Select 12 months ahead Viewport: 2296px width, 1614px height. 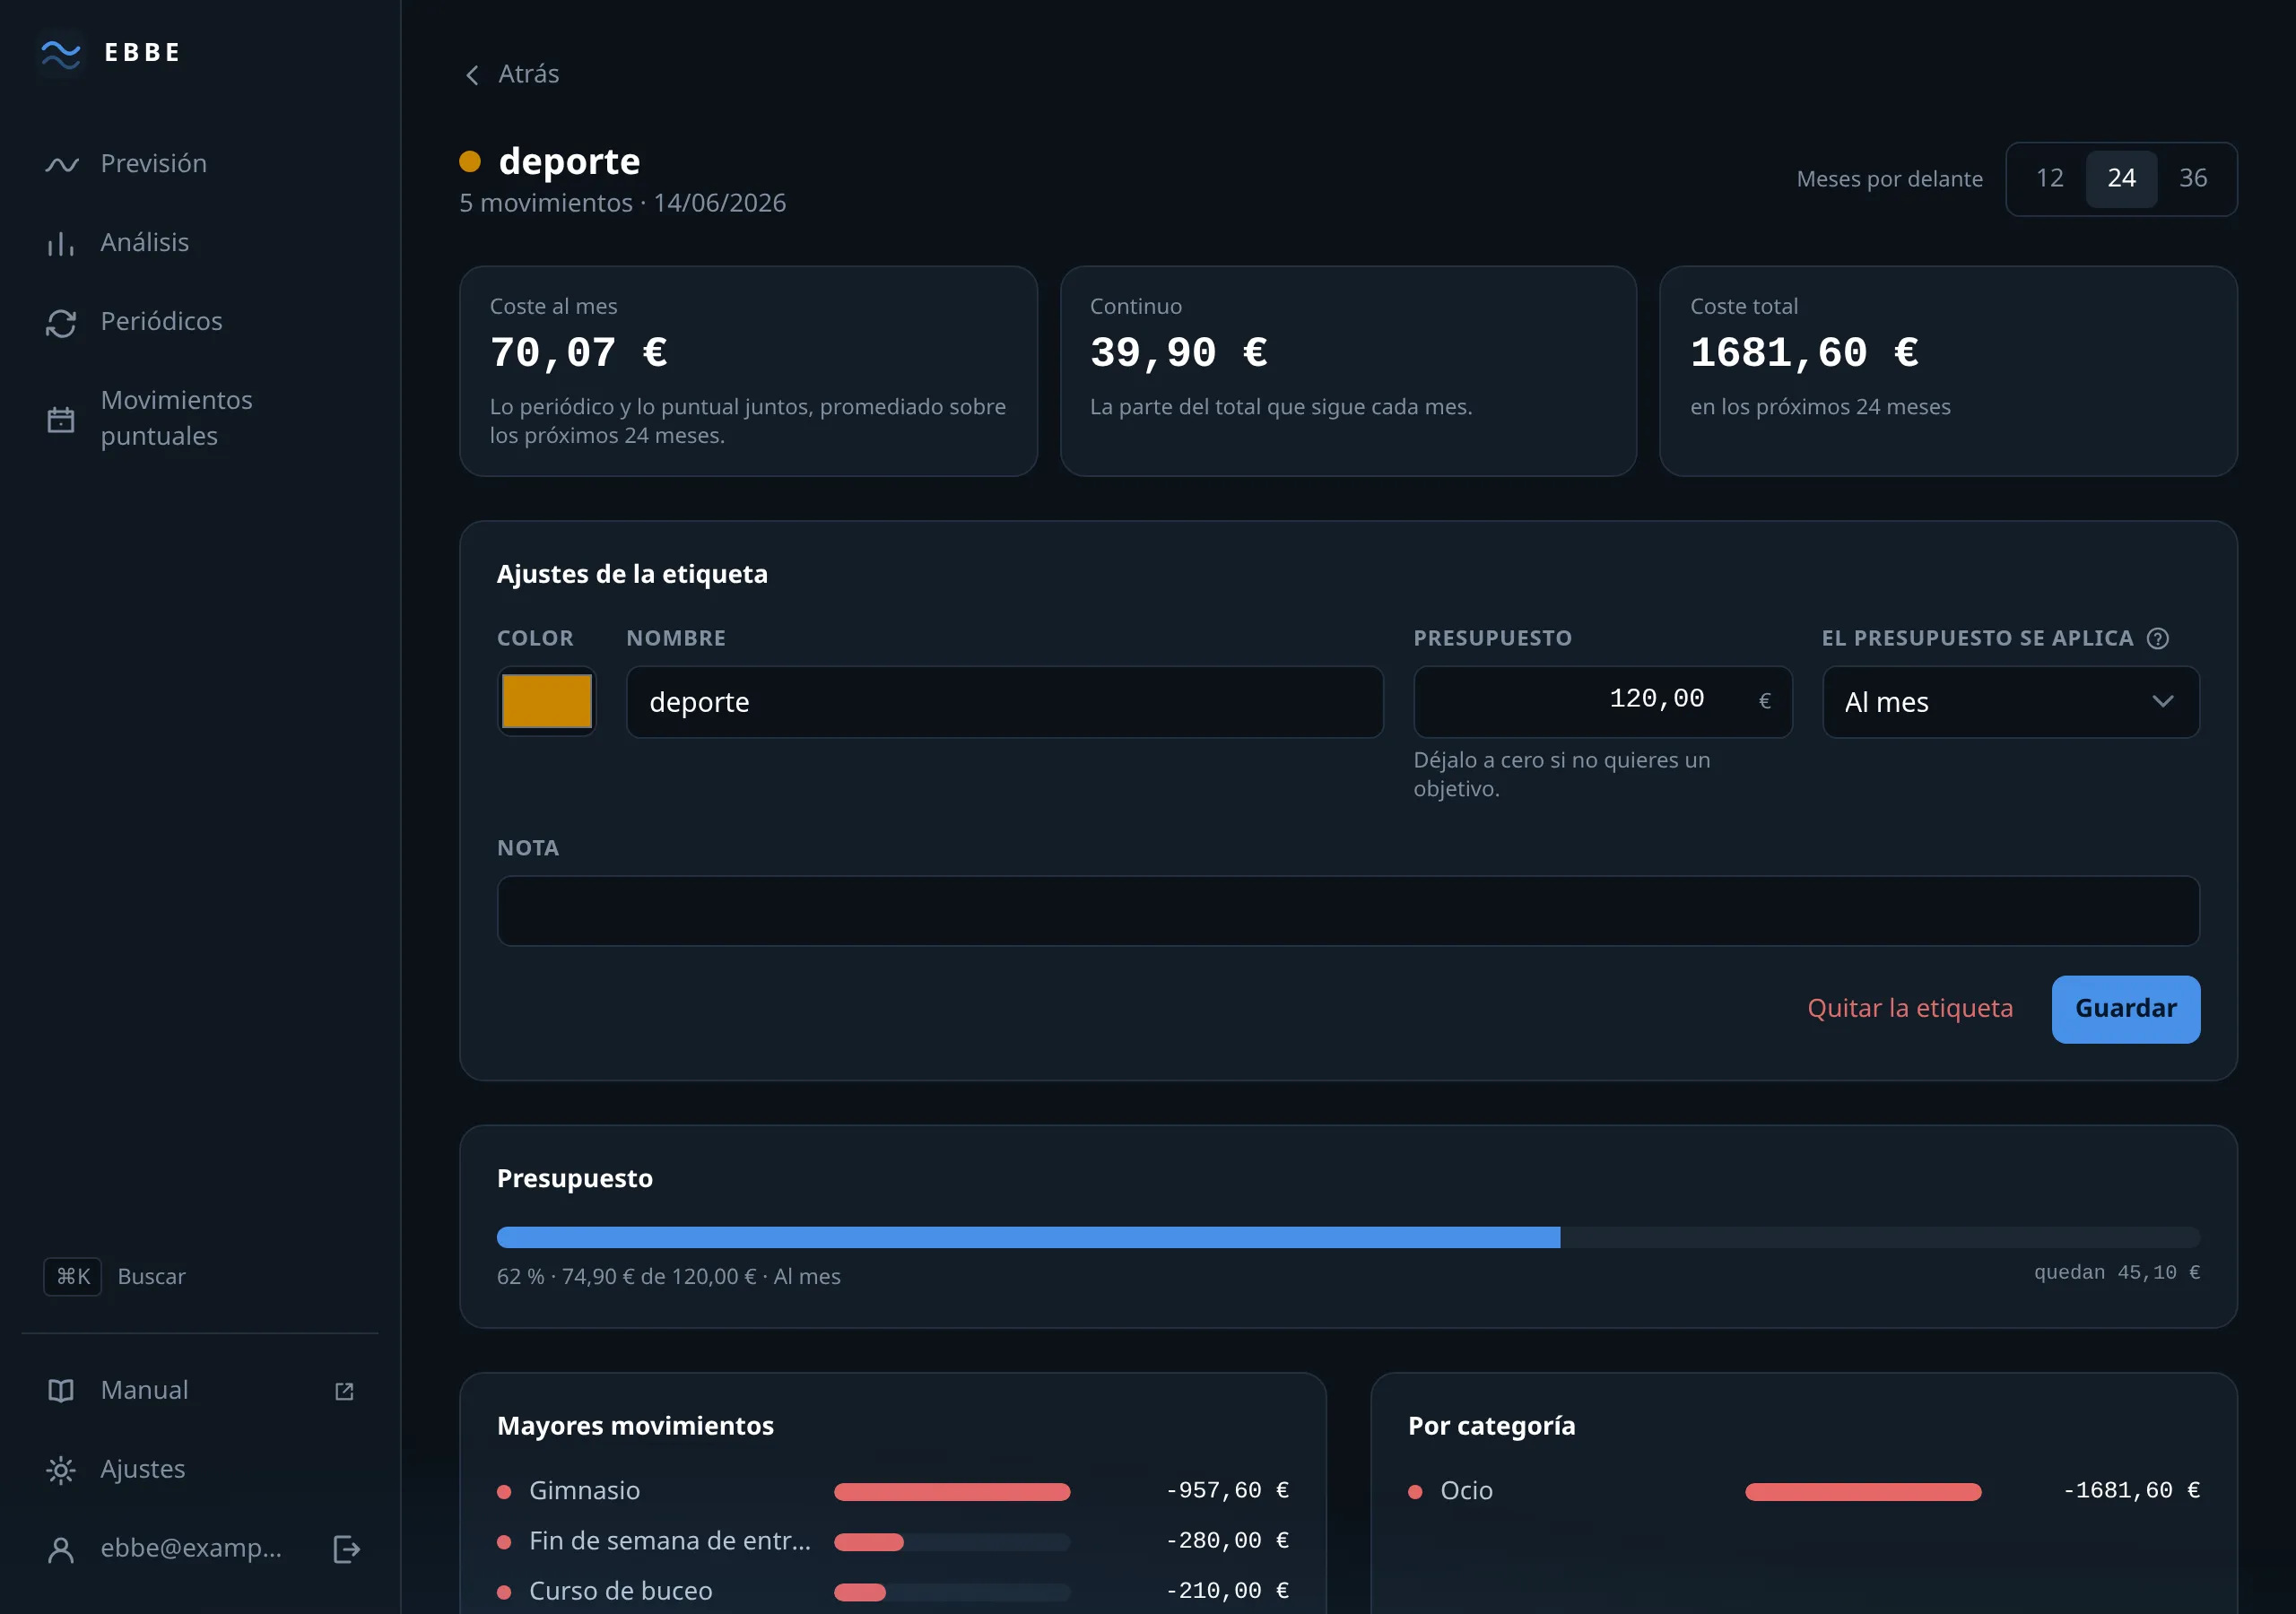(x=2049, y=178)
